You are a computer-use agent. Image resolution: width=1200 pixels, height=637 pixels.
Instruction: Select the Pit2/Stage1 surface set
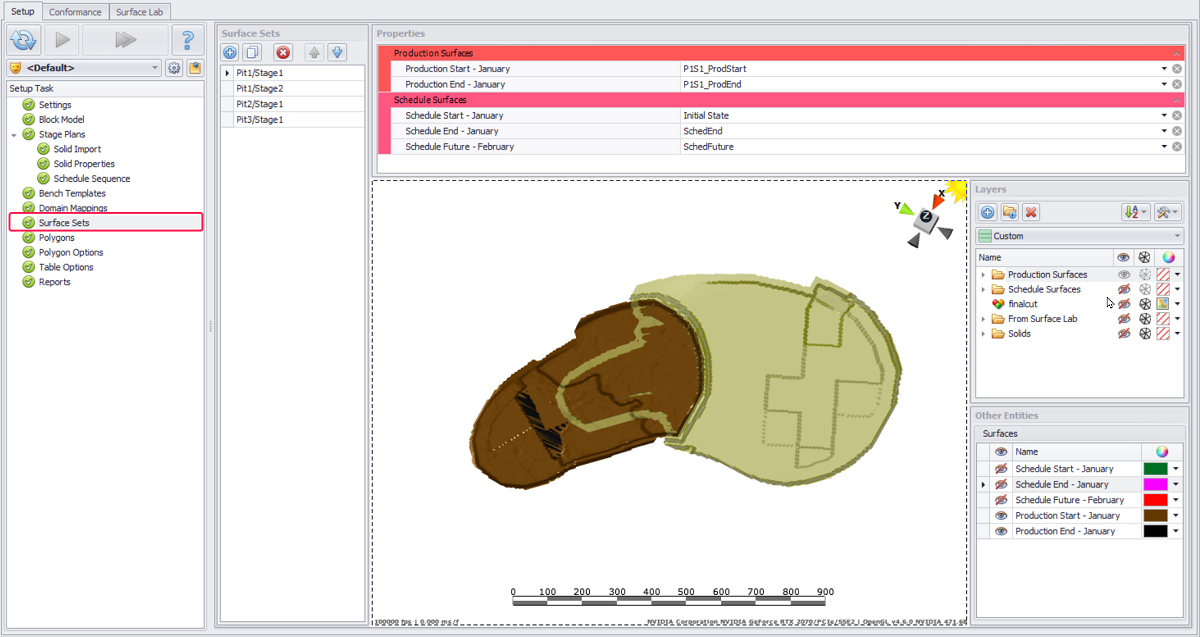(259, 104)
